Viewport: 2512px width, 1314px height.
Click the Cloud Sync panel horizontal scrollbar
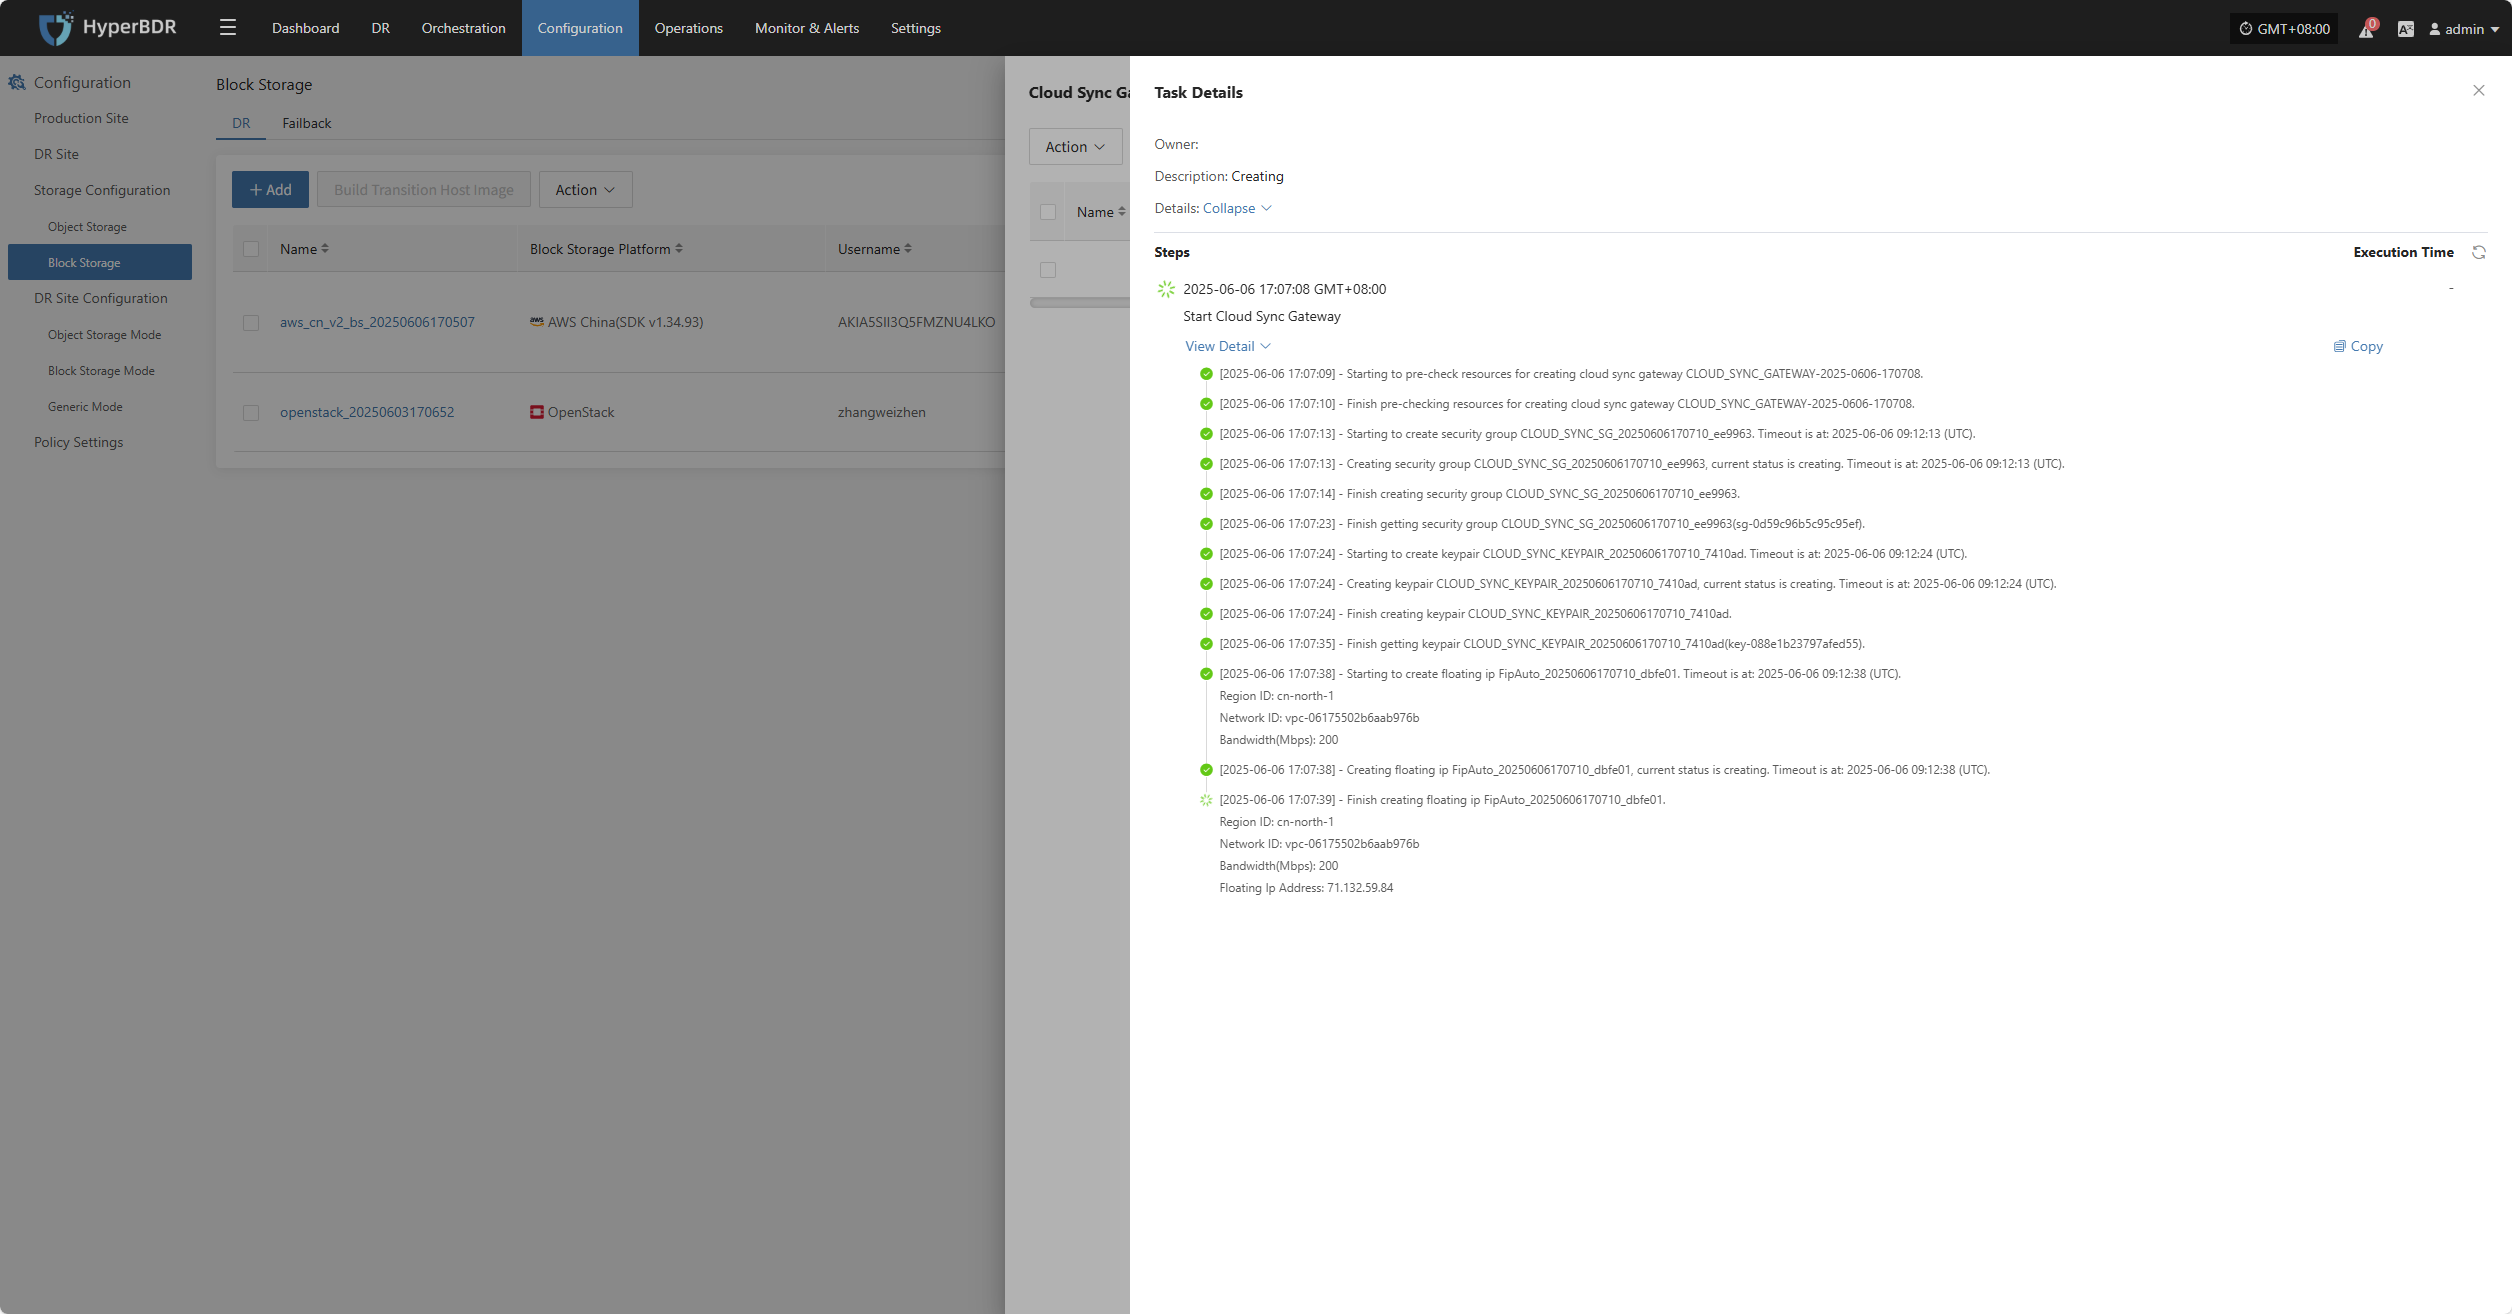pyautogui.click(x=1080, y=302)
